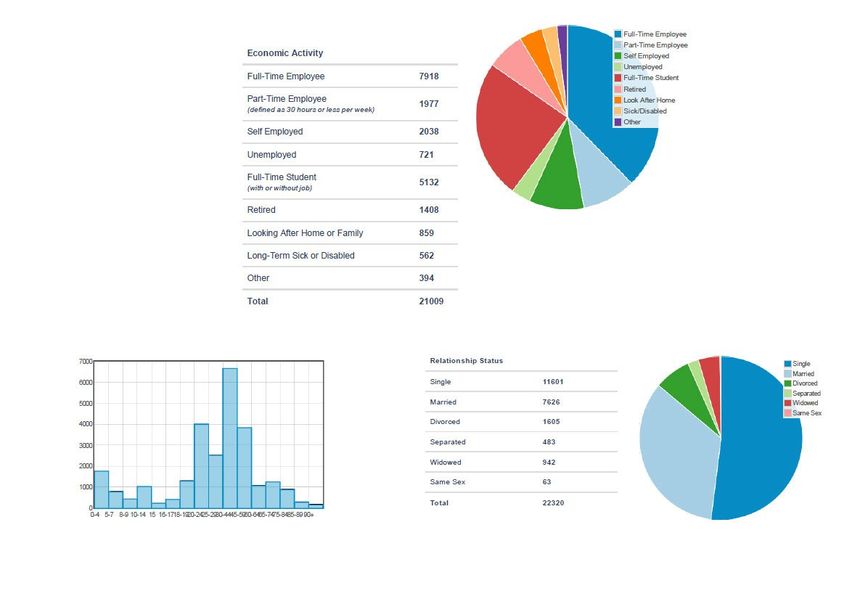Click the Economic Activity table heading
860x613 pixels.
(x=285, y=53)
